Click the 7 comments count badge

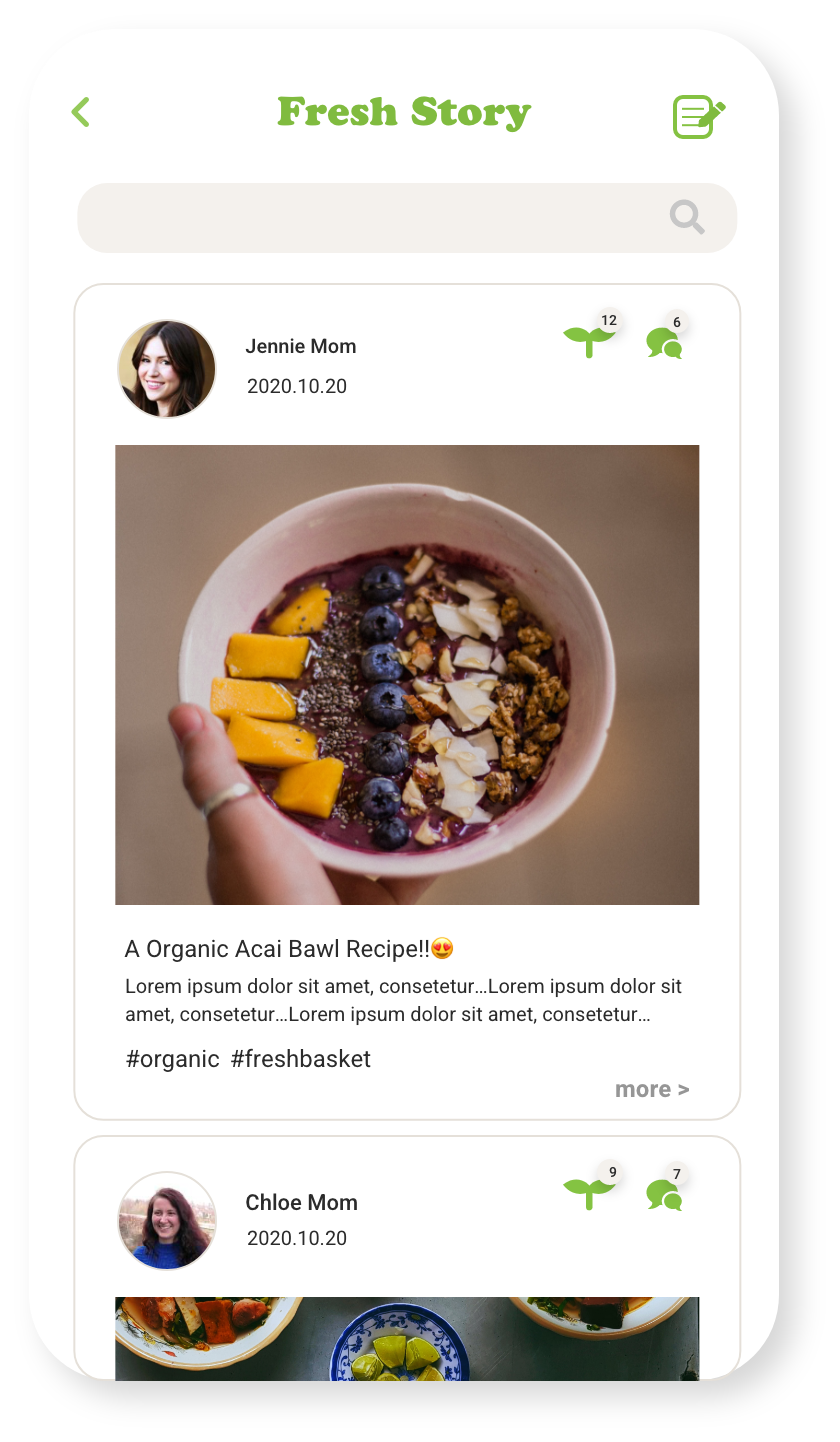(677, 1174)
